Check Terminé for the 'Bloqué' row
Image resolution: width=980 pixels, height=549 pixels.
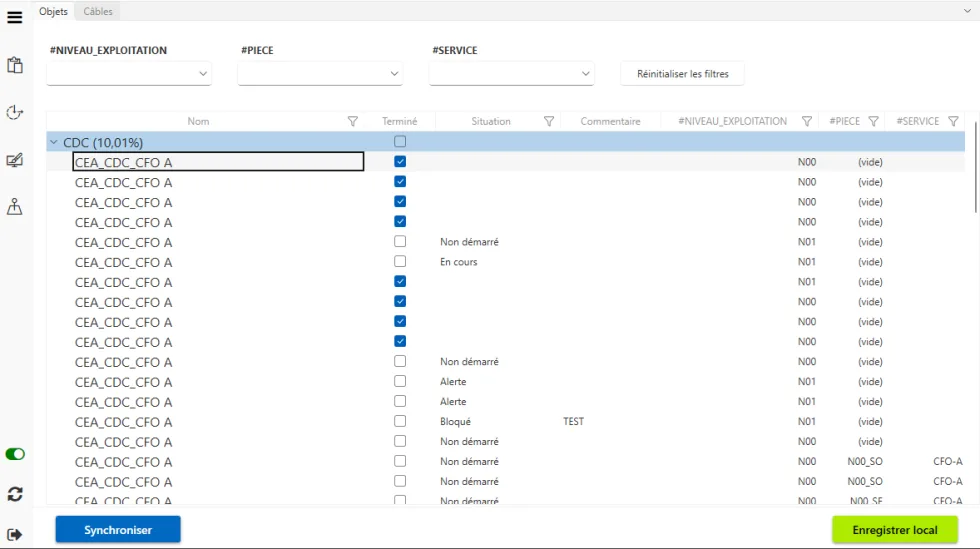coord(400,422)
